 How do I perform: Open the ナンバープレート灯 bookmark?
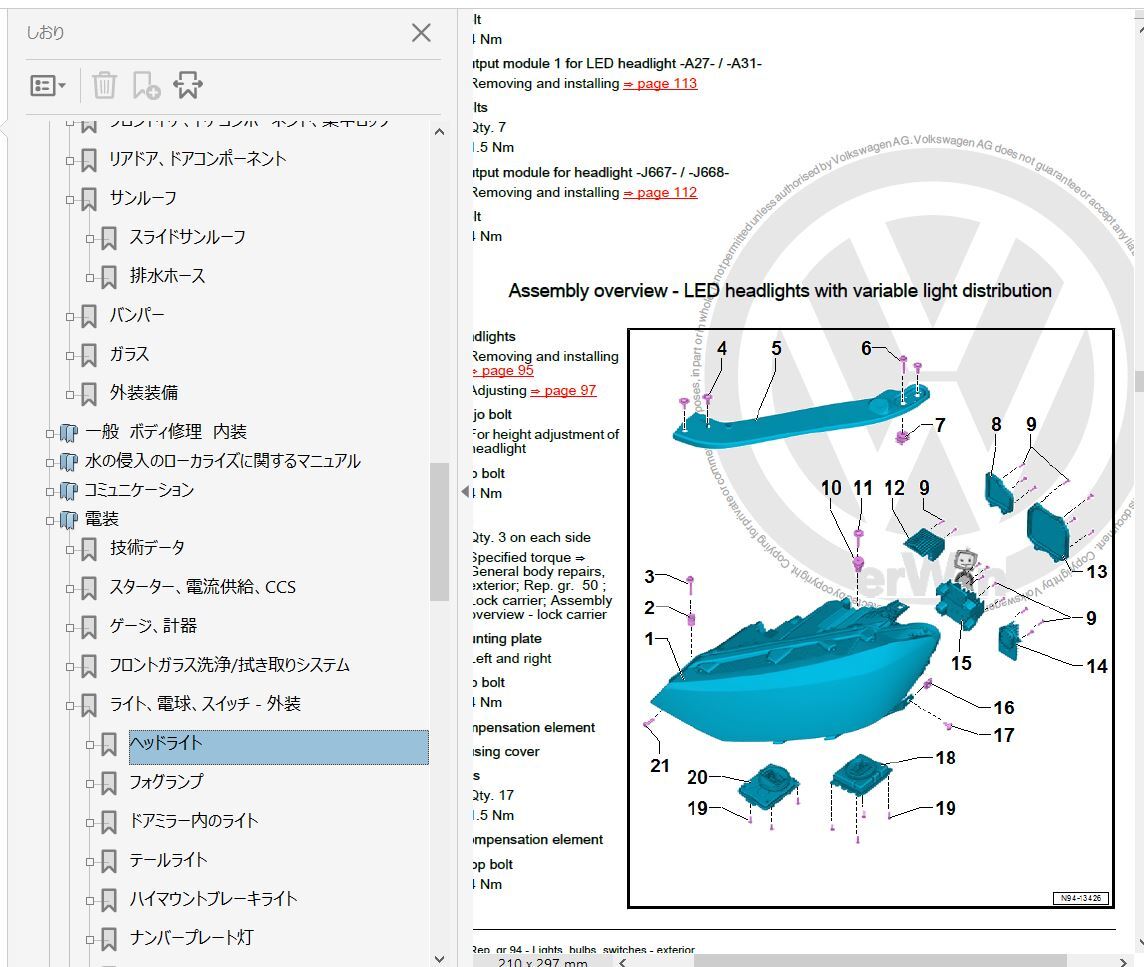191,938
